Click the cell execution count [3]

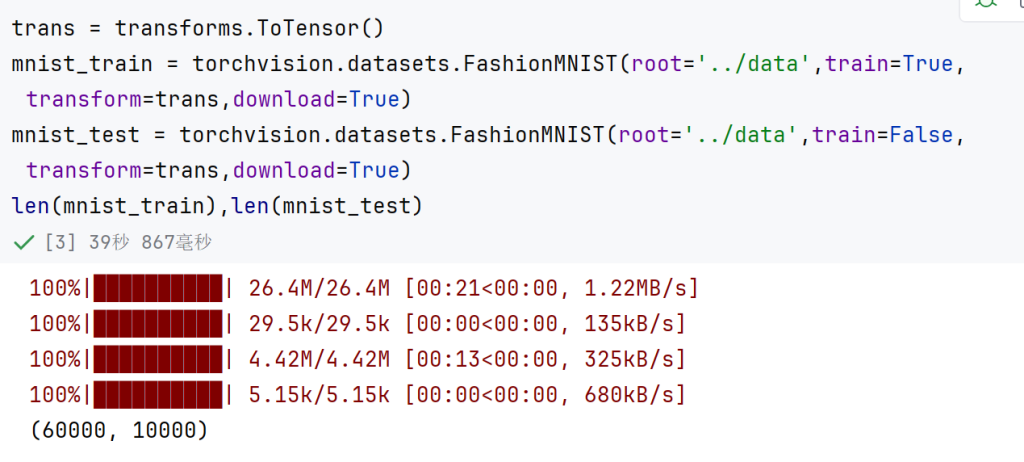(61, 243)
